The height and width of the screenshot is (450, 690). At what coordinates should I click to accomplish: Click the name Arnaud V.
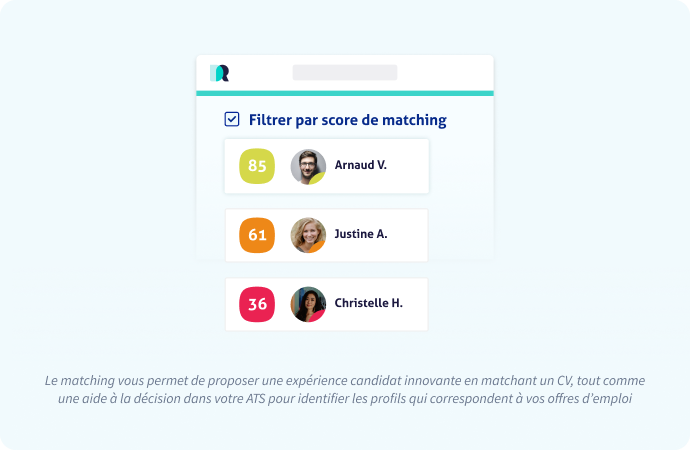tap(360, 165)
